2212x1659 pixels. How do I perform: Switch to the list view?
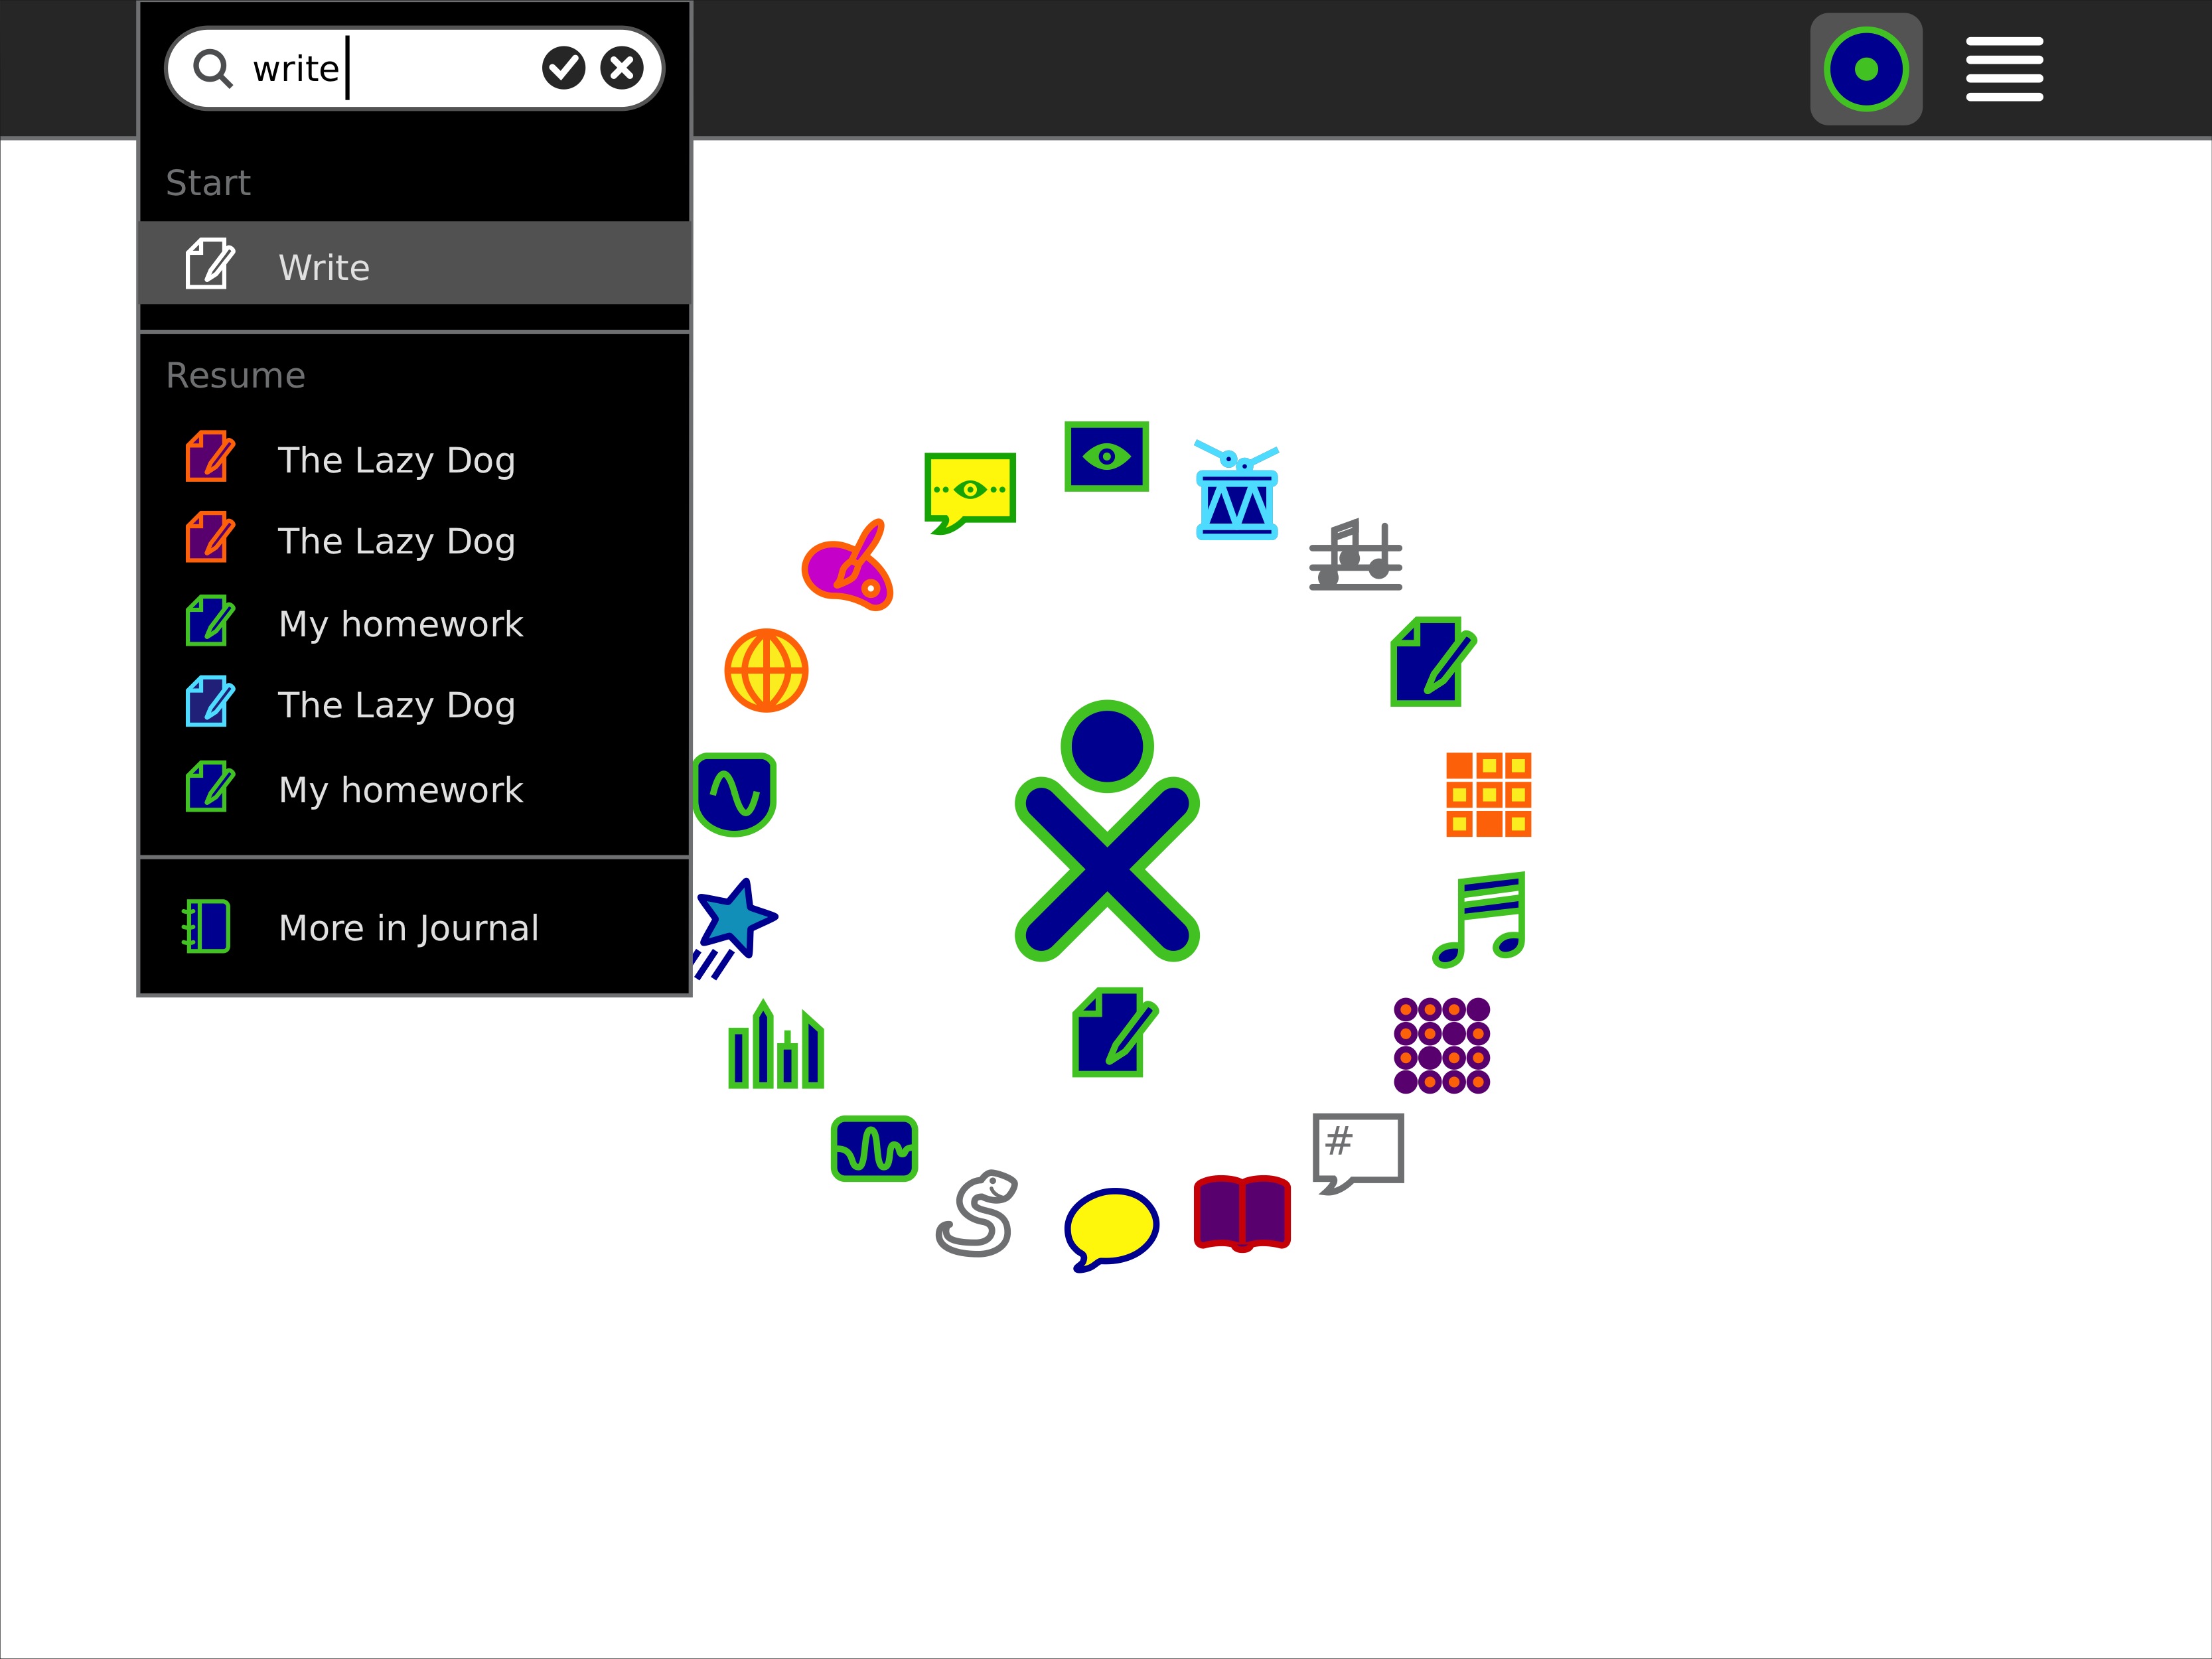[x=2004, y=69]
